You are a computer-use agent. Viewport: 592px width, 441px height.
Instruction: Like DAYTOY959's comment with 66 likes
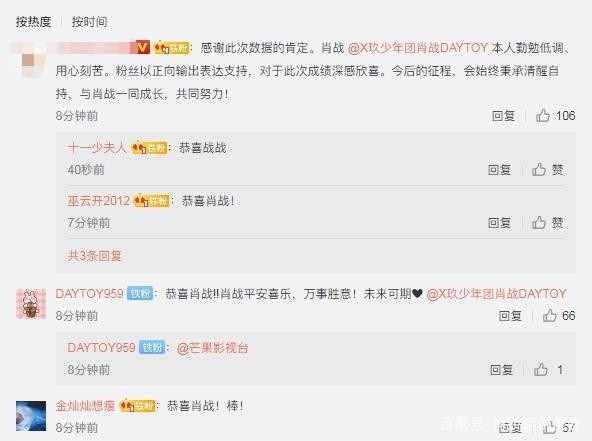click(549, 315)
